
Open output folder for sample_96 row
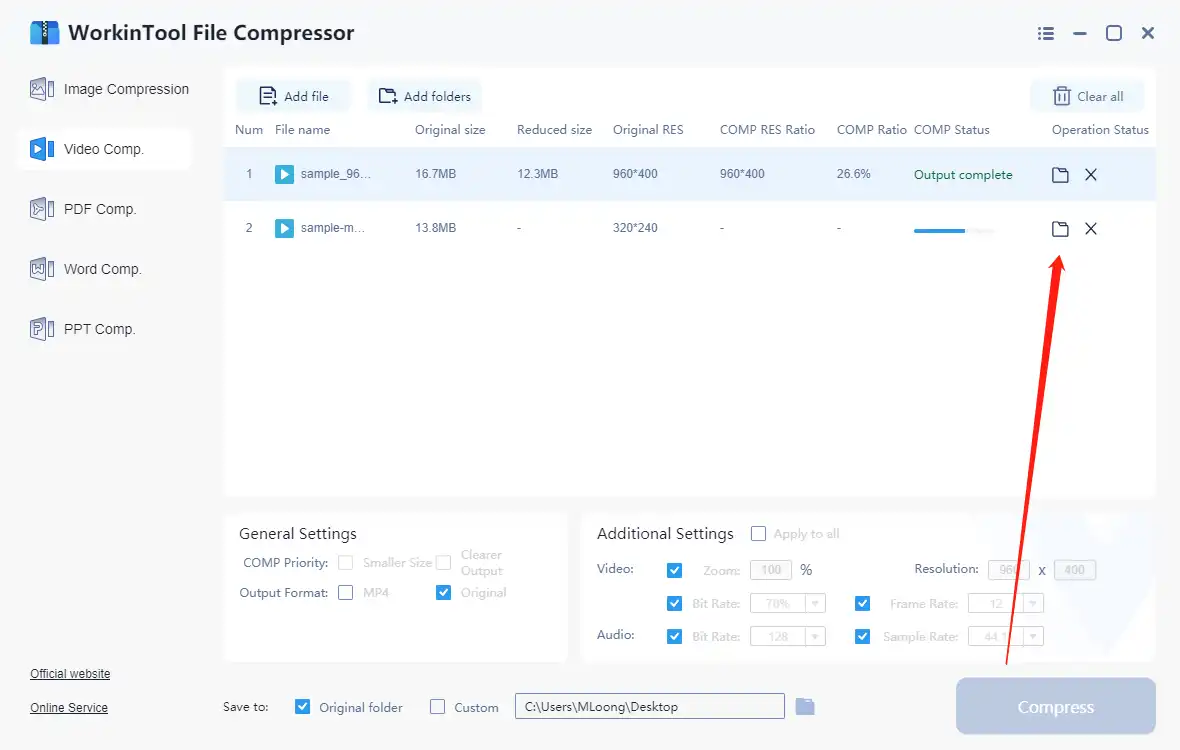tap(1060, 175)
